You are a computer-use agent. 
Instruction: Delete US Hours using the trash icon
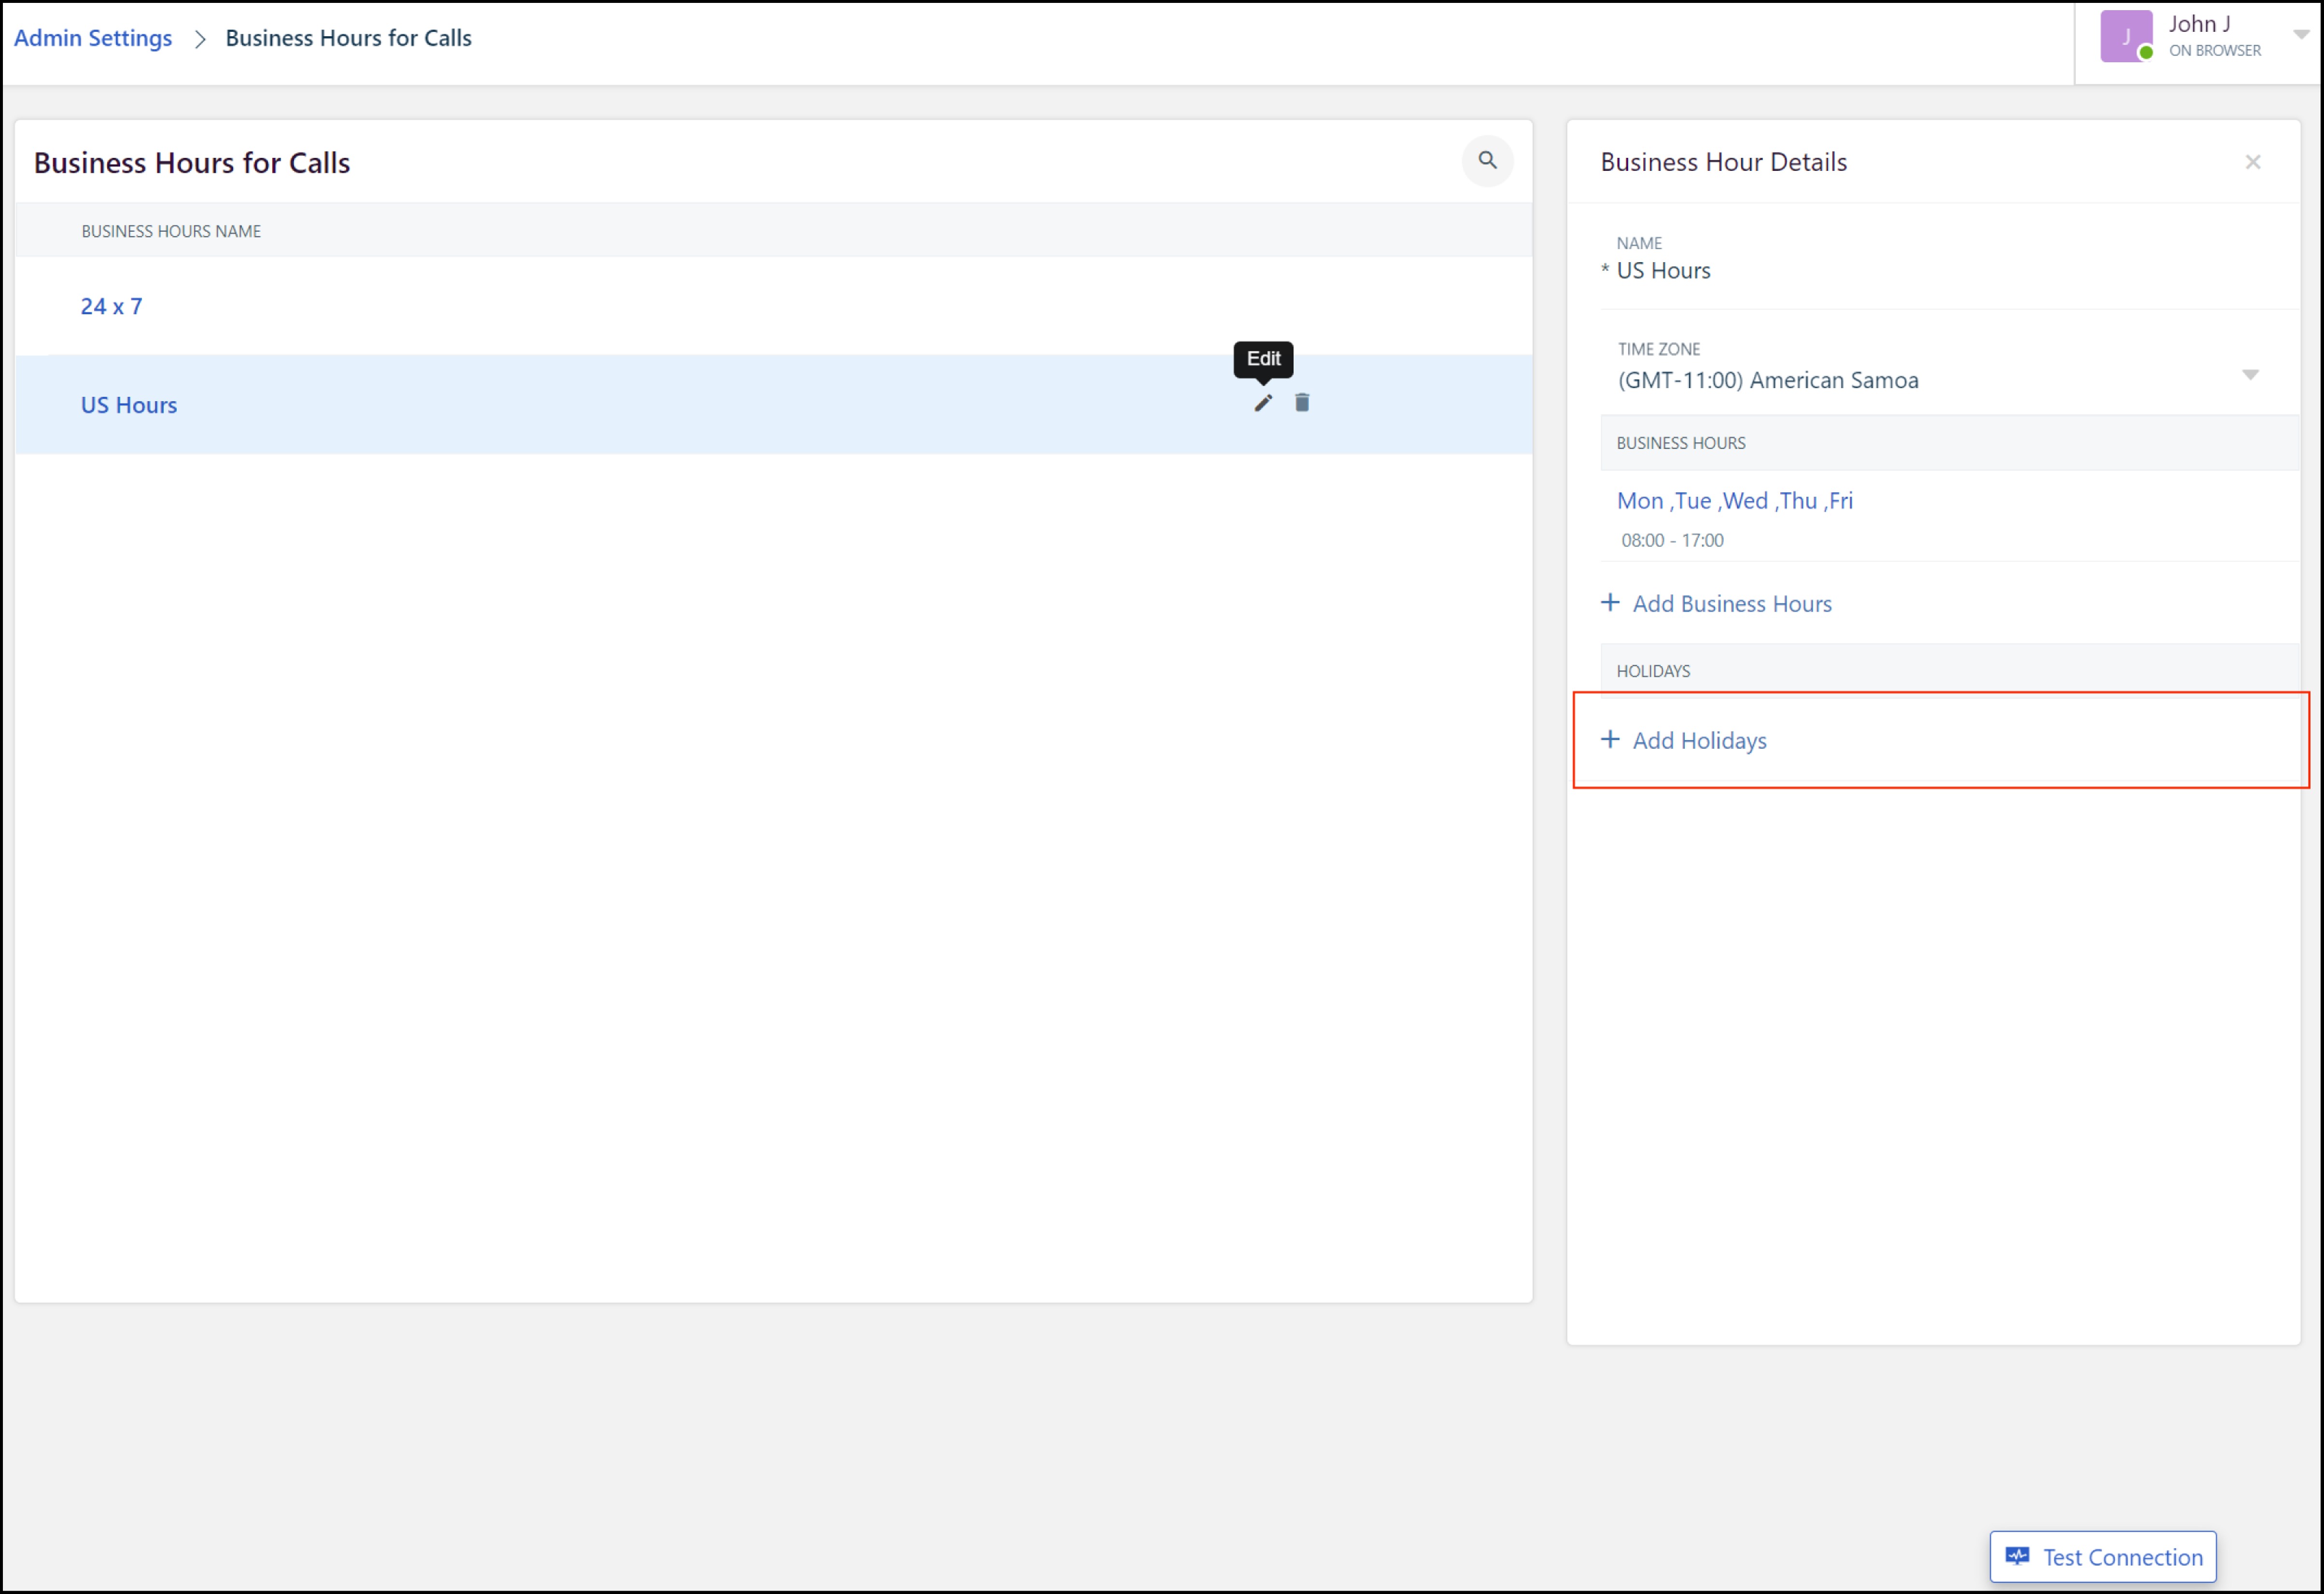click(x=1302, y=403)
